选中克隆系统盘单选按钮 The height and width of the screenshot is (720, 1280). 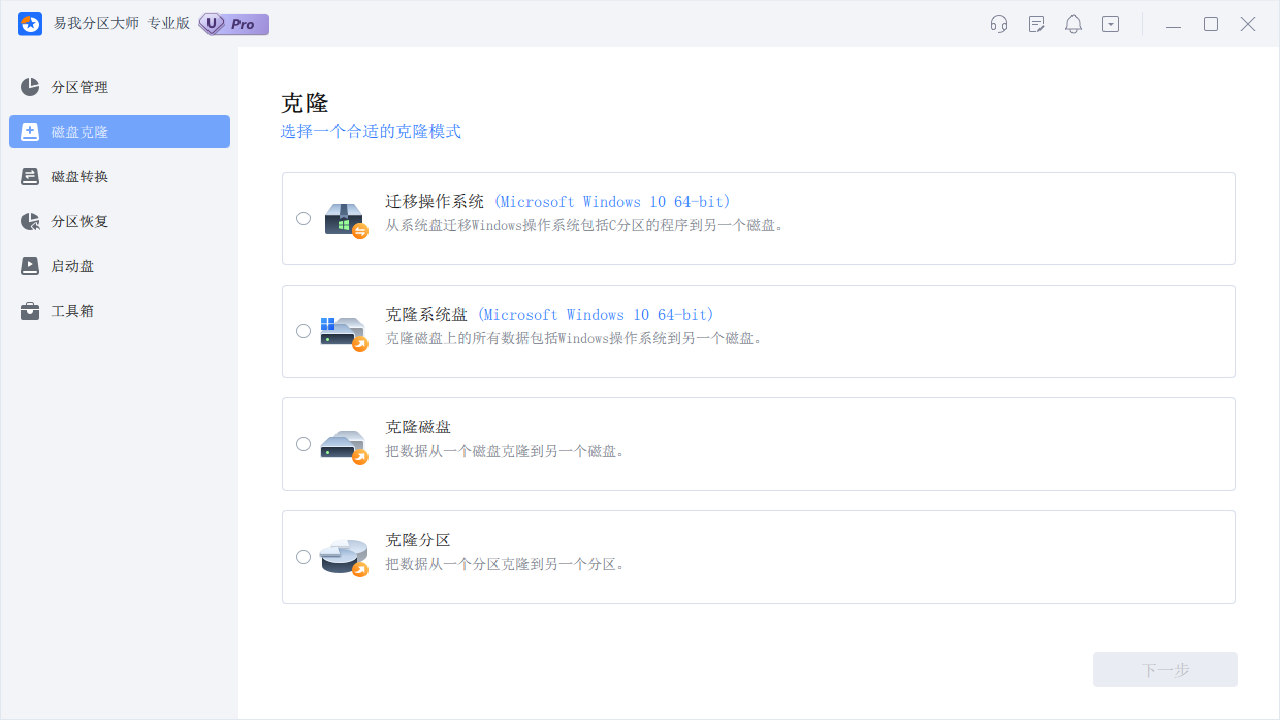tap(303, 331)
